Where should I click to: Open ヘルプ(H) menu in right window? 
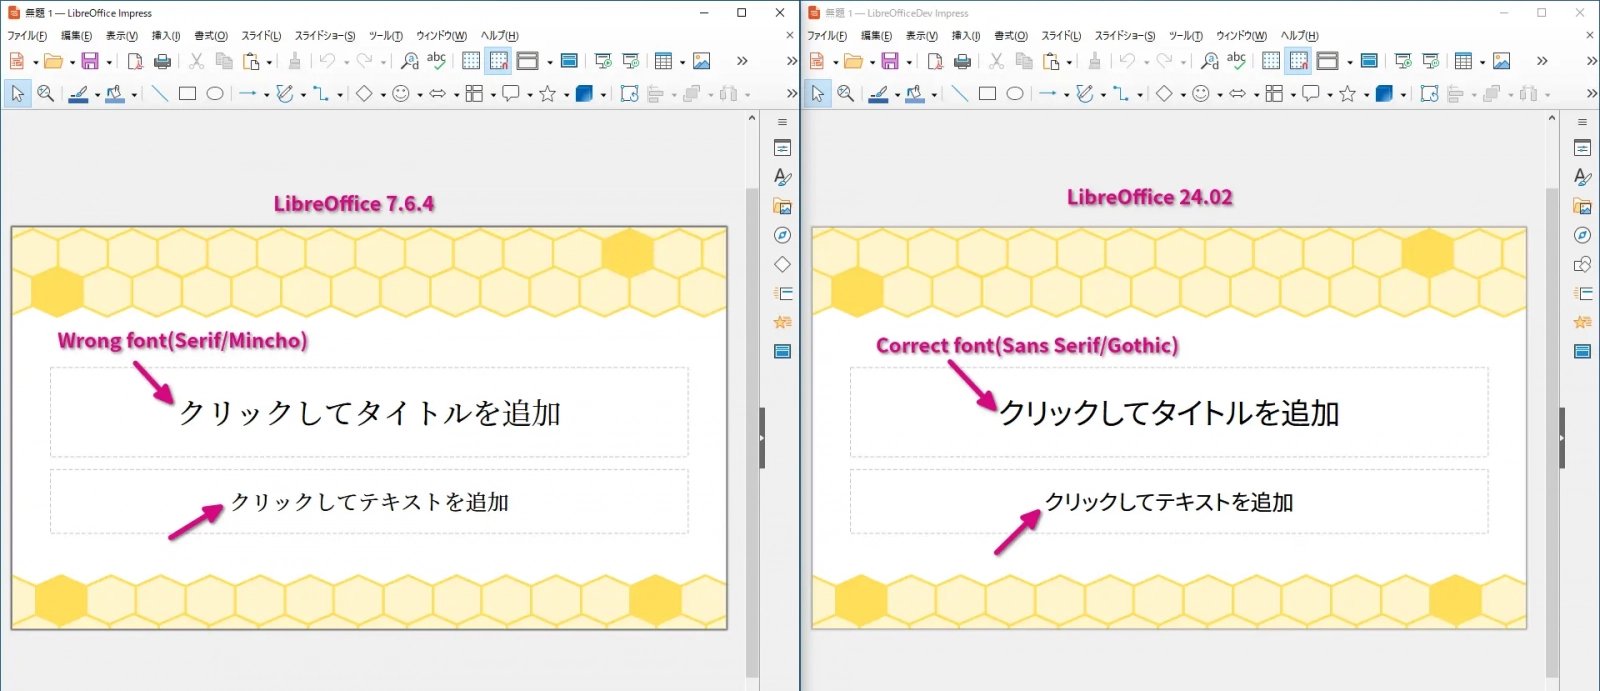[1299, 36]
